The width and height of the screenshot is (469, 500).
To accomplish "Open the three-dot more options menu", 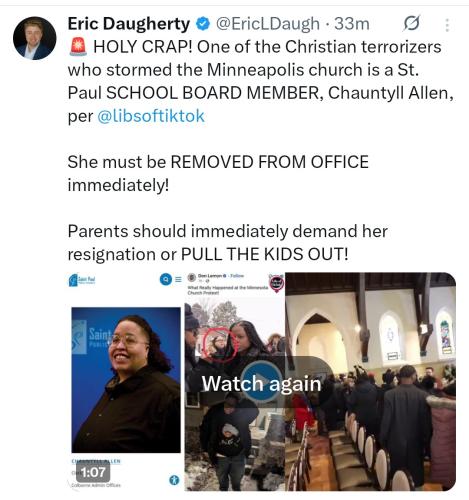I will click(447, 25).
